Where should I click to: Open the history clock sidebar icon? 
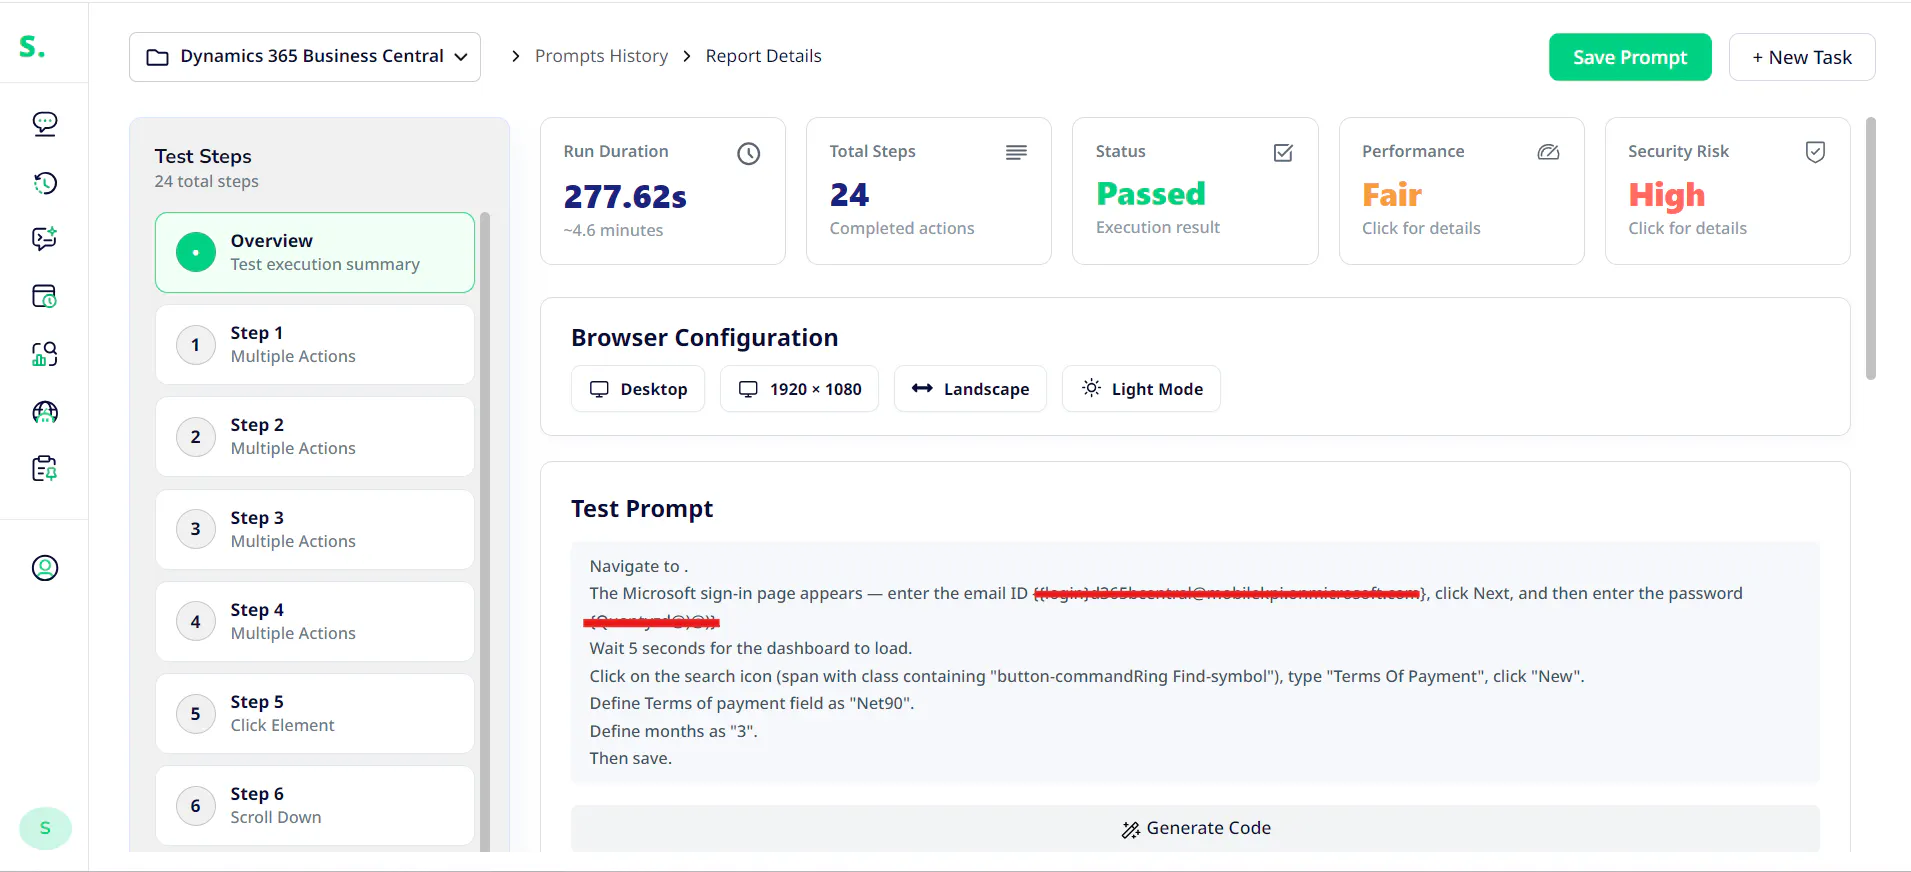[45, 182]
